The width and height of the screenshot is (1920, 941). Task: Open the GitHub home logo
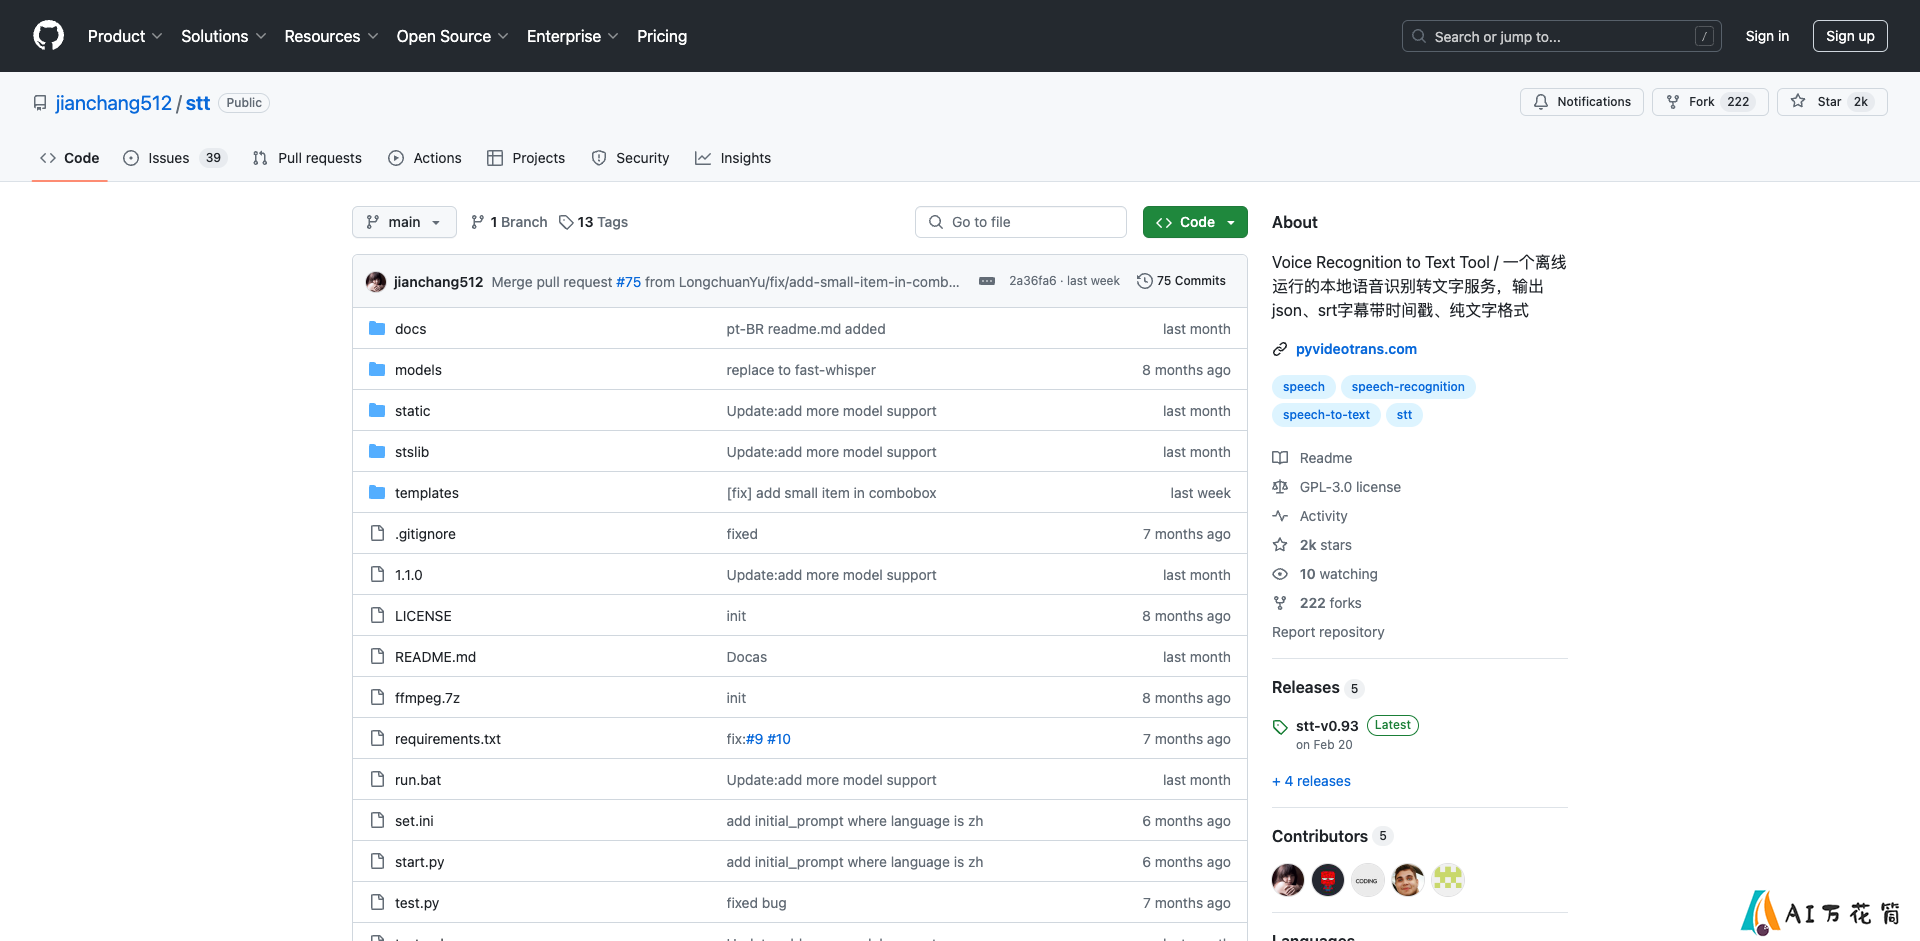pos(48,36)
